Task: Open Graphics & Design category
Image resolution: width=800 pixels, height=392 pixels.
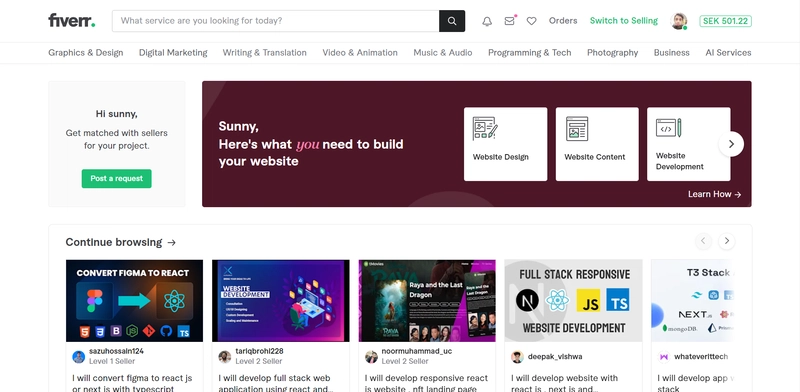Action: pyautogui.click(x=86, y=53)
